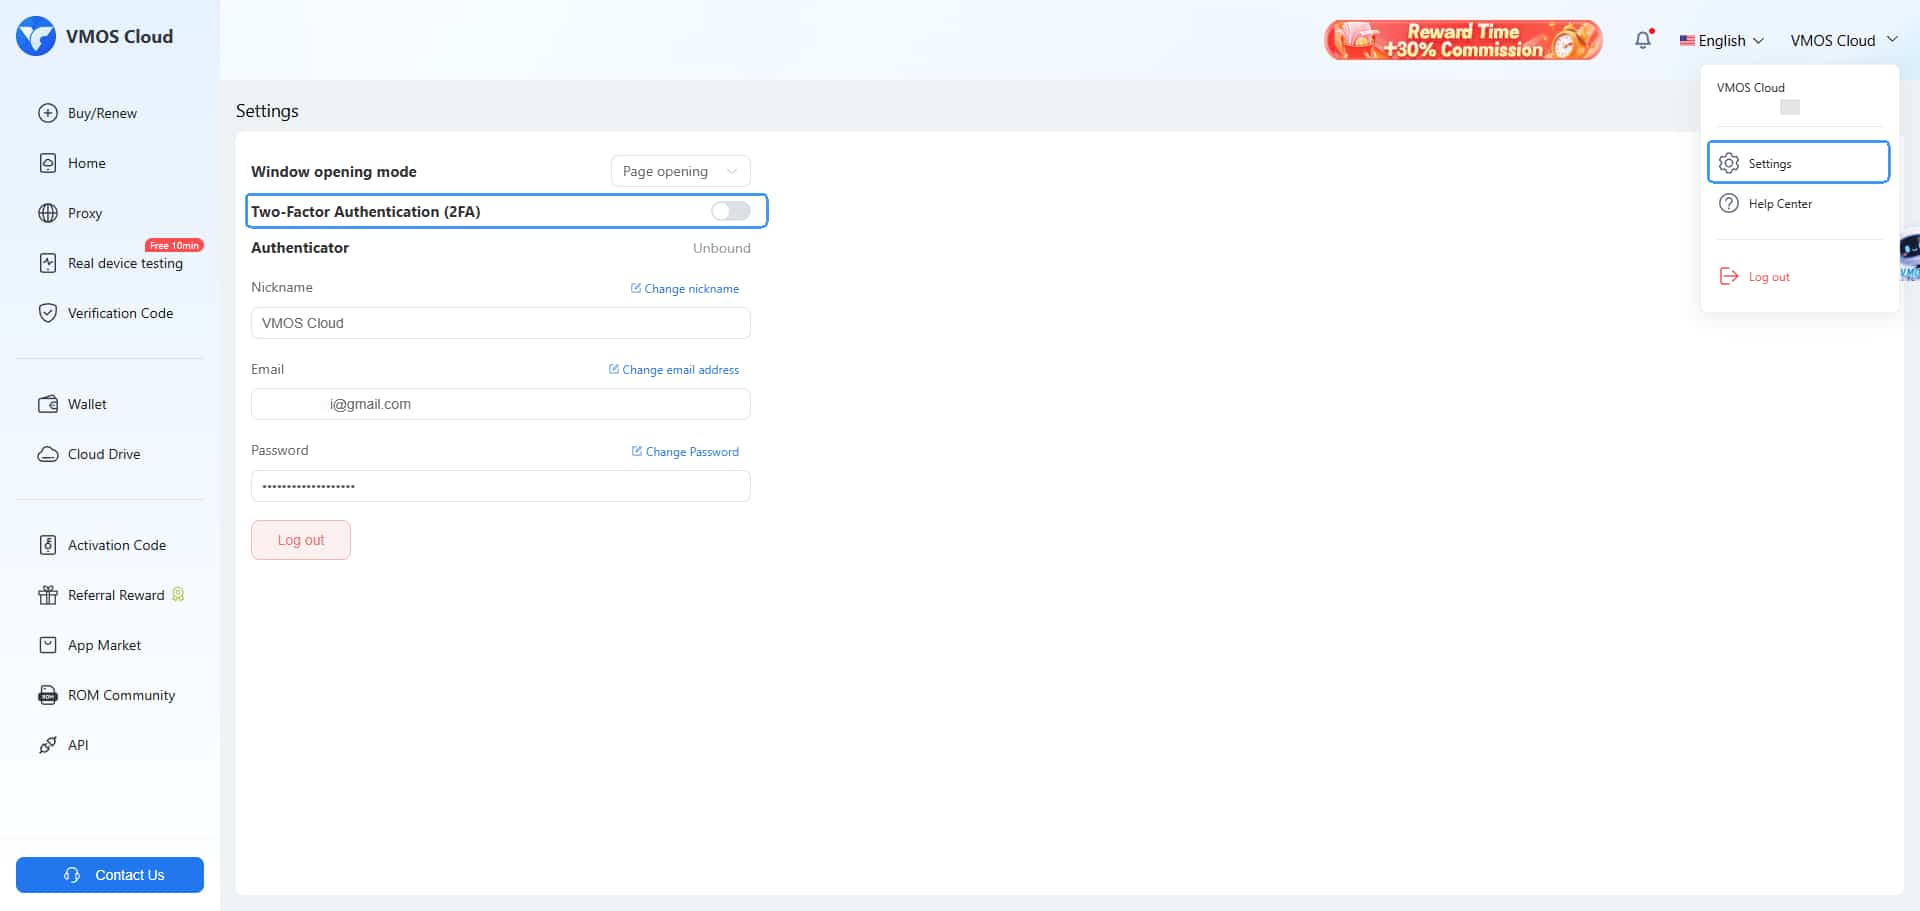
Task: Enable the Two-Factor Authentication toggle
Action: click(x=730, y=211)
